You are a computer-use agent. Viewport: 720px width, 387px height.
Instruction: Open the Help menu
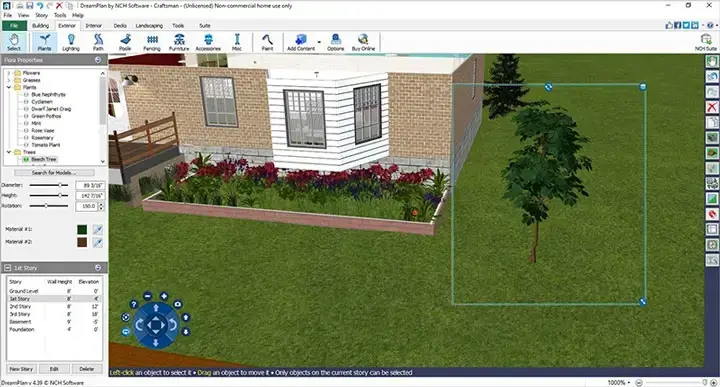click(x=78, y=15)
